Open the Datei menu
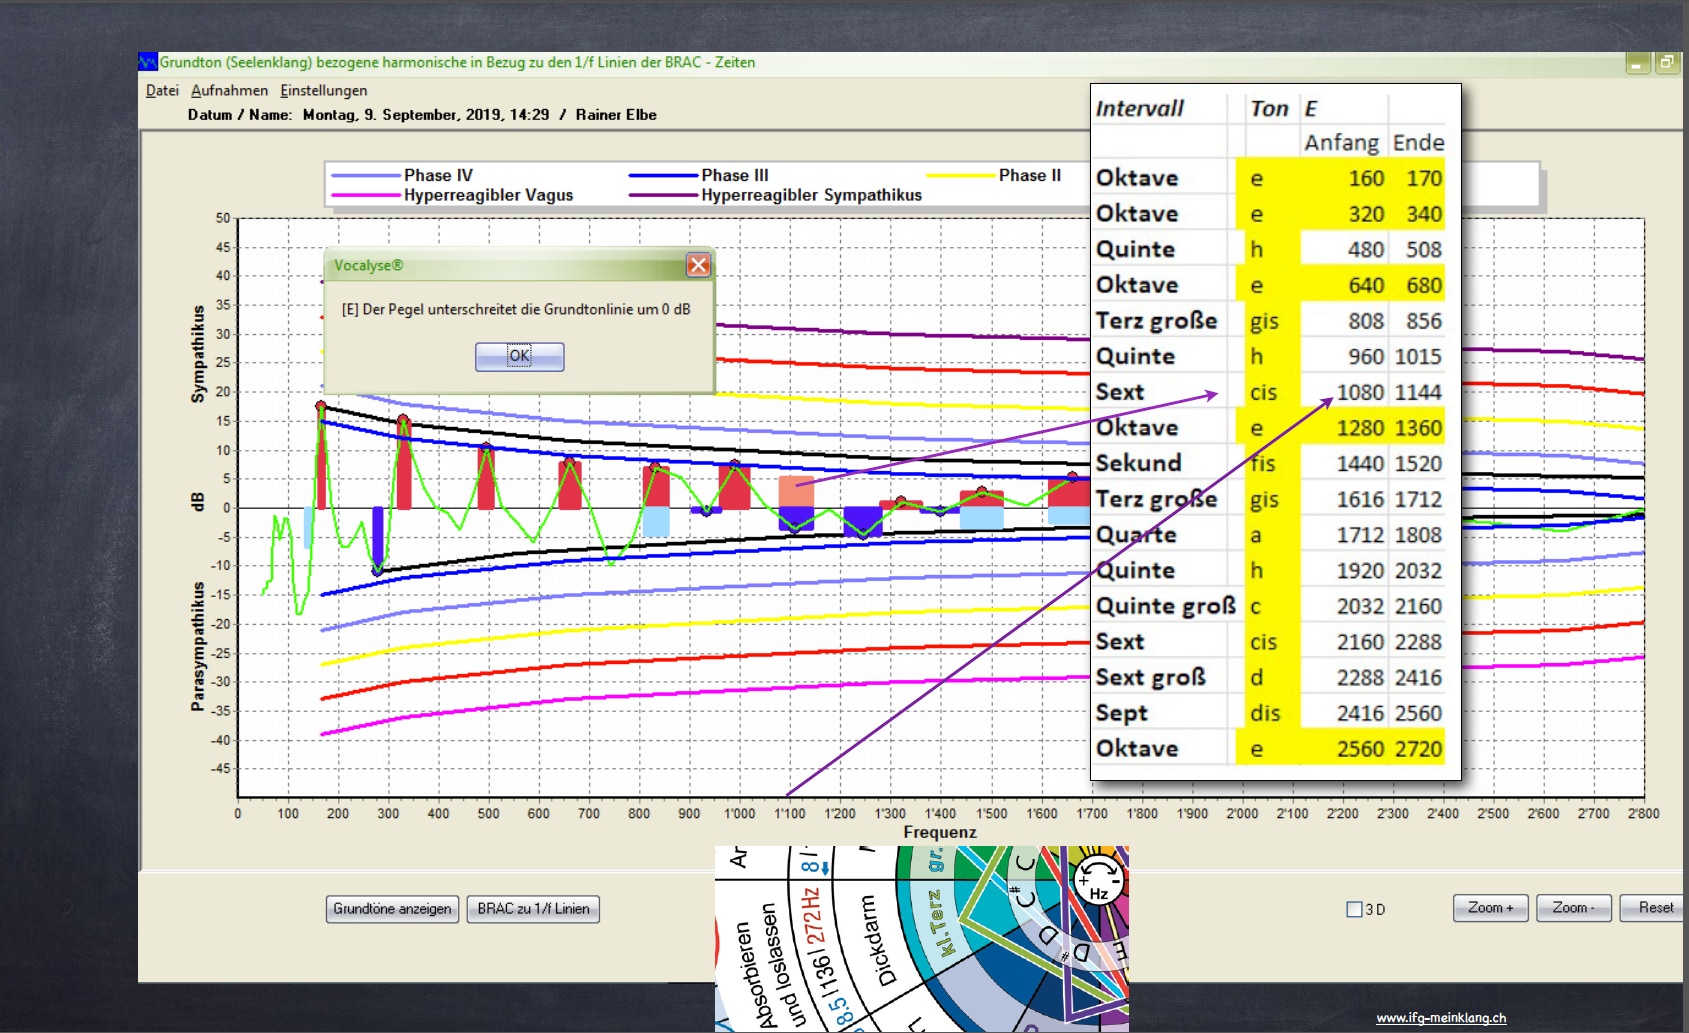 coord(162,90)
